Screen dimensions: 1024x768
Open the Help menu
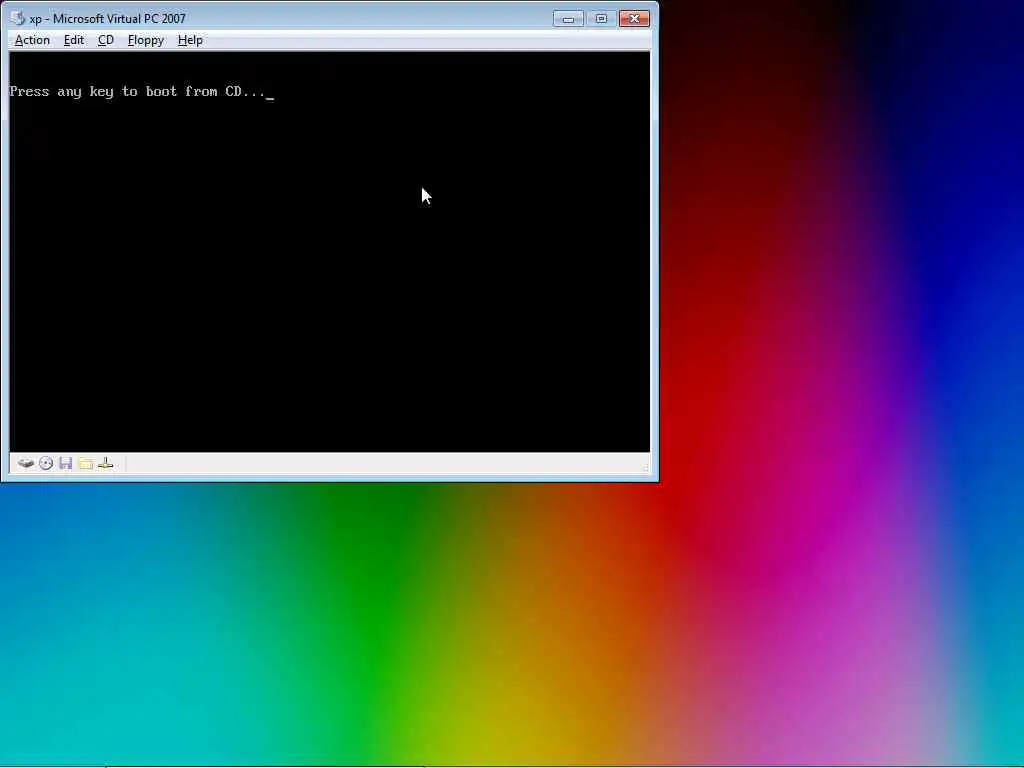click(190, 40)
